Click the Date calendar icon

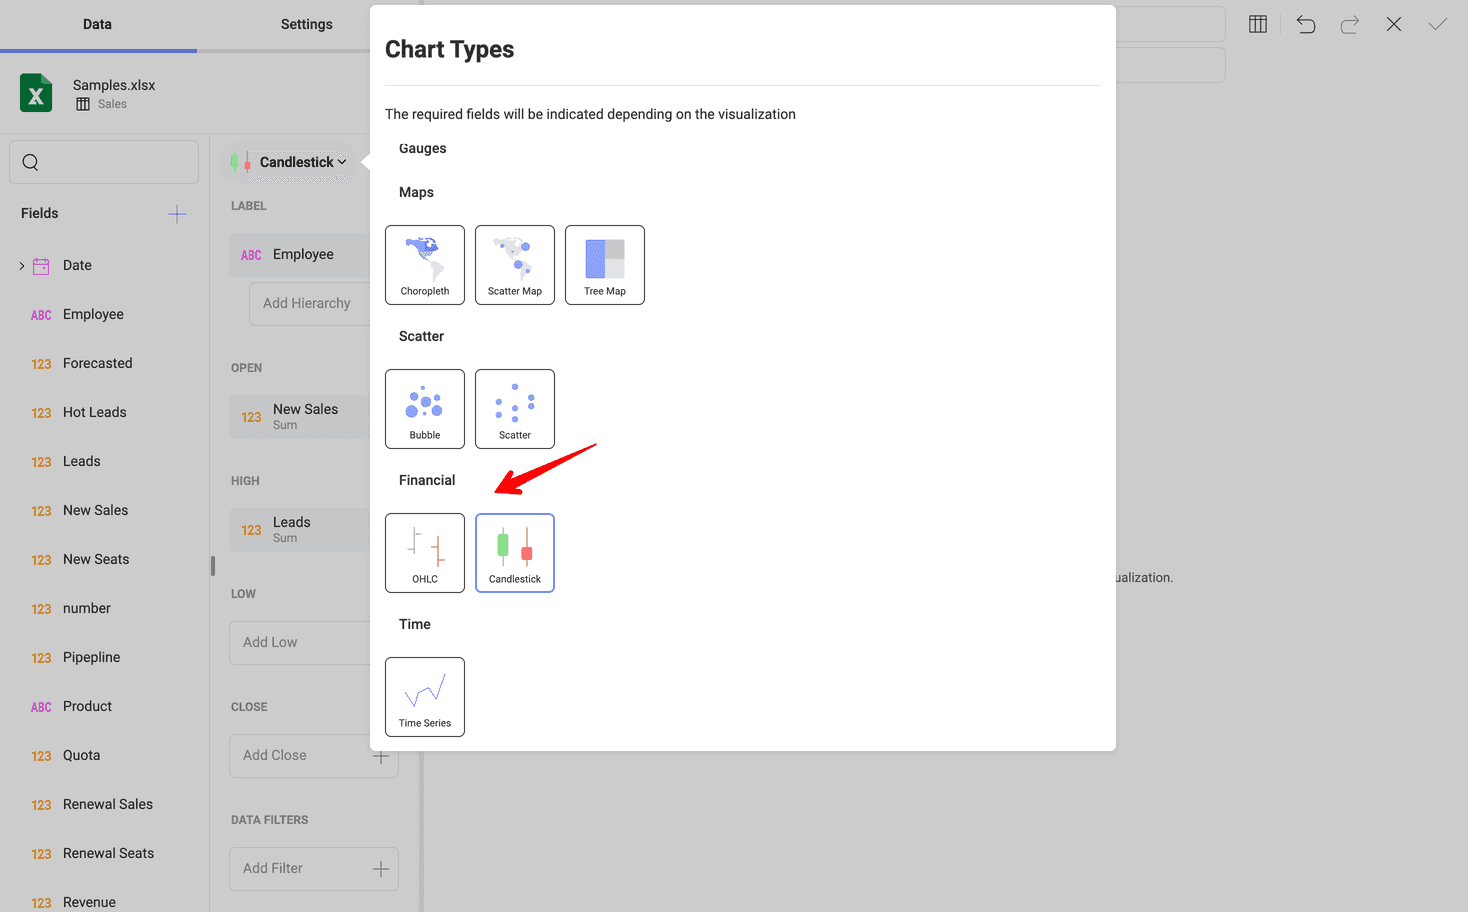point(41,266)
